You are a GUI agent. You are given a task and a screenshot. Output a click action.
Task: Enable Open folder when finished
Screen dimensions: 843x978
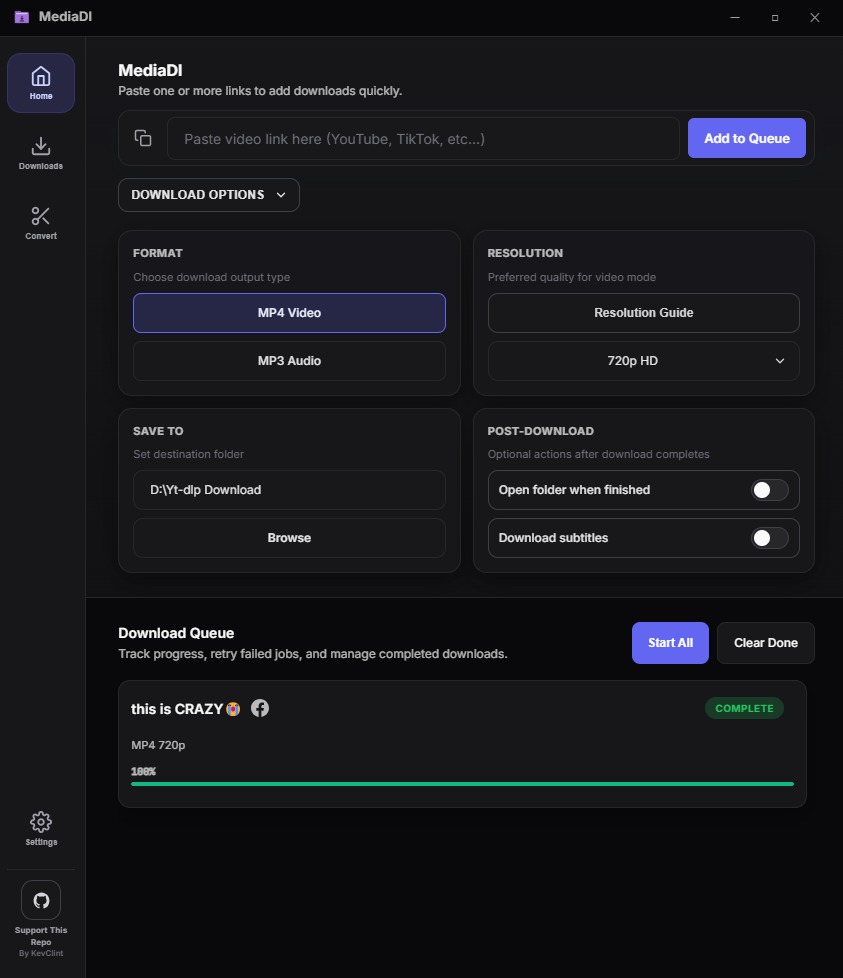click(x=769, y=490)
